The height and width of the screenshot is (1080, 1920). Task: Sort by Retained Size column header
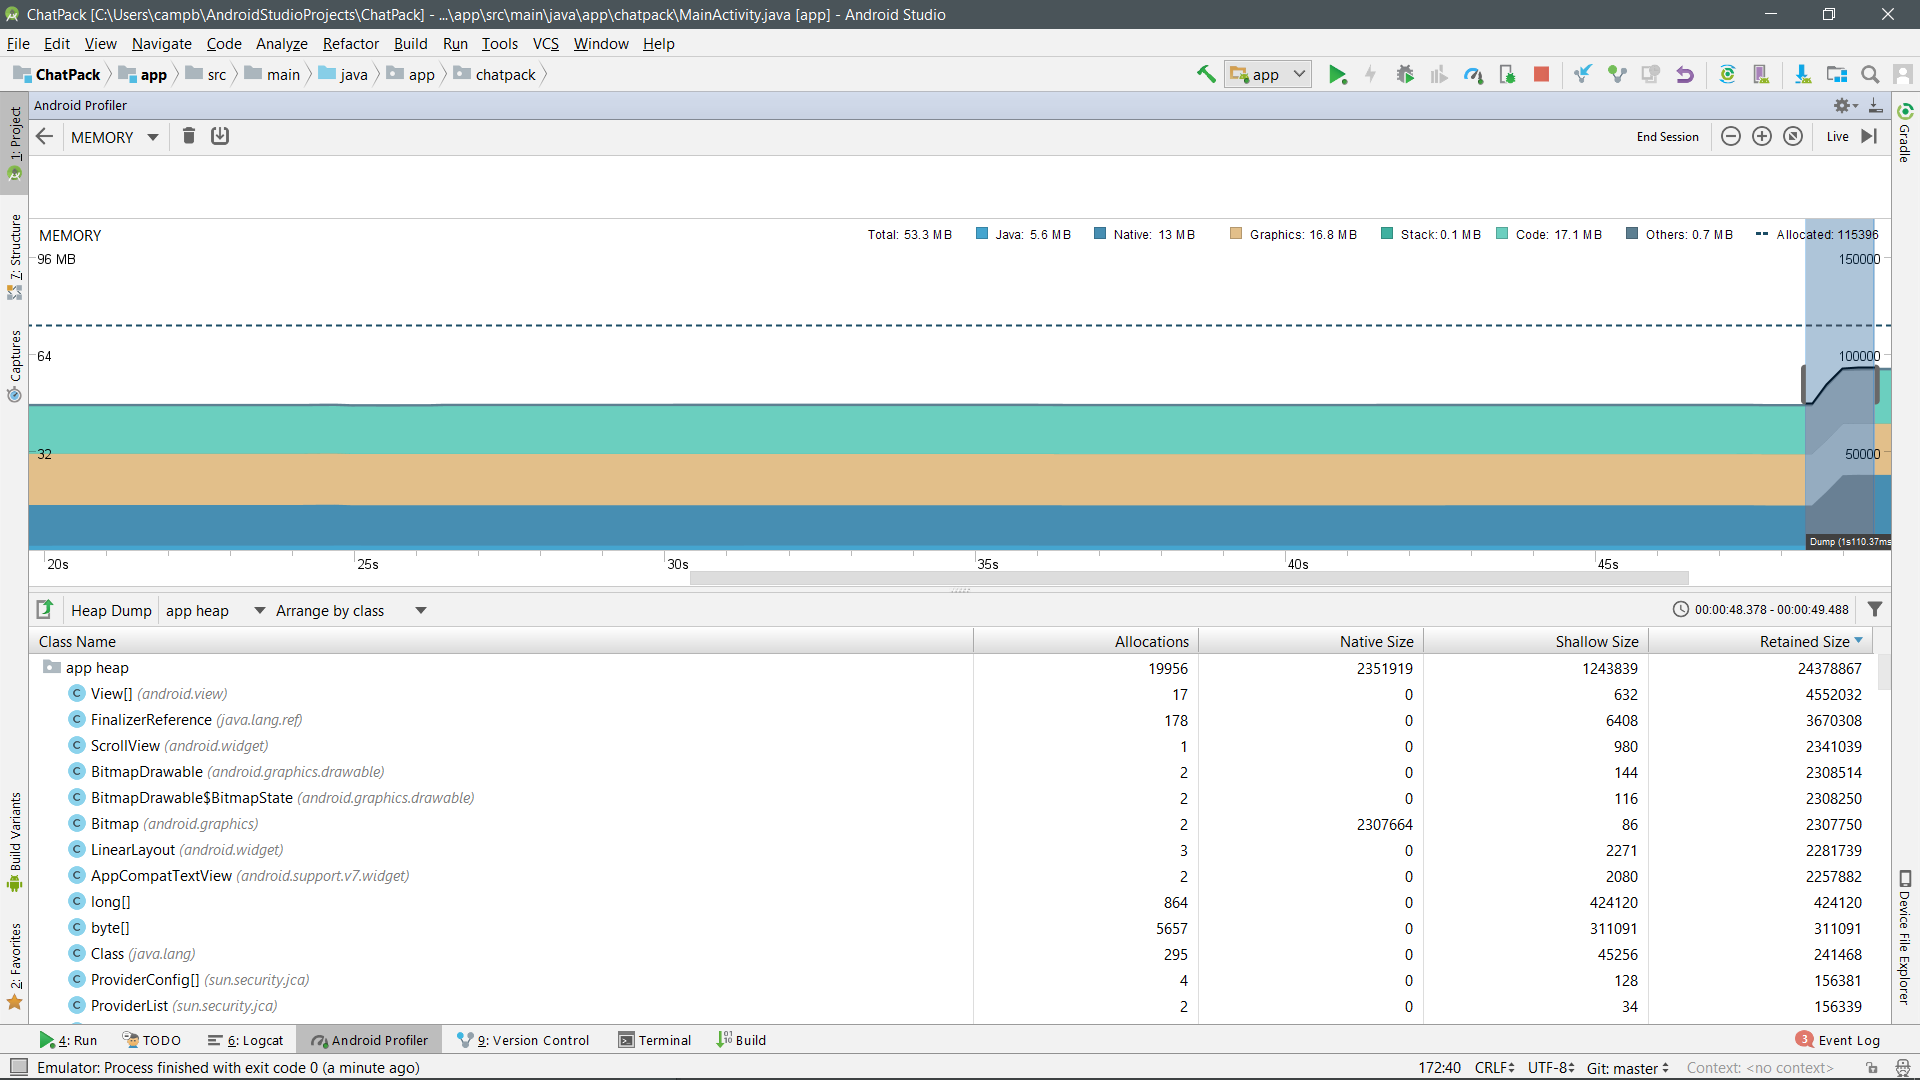pos(1804,641)
